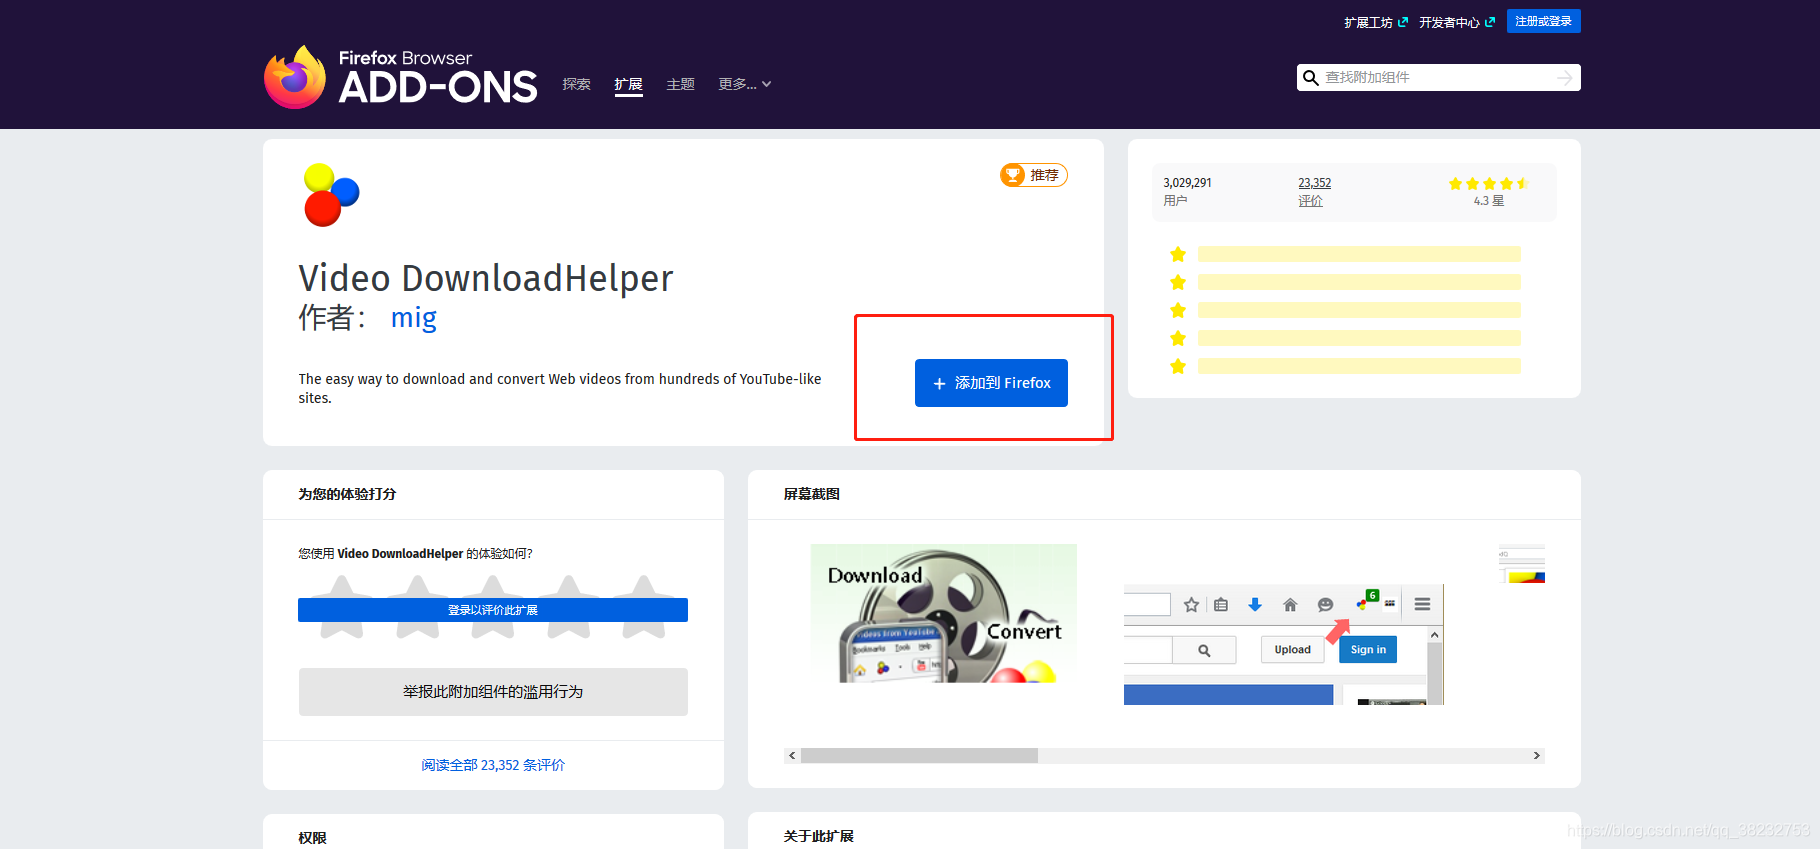This screenshot has height=849, width=1820.
Task: Select the 探索 navigation tab
Action: [x=577, y=84]
